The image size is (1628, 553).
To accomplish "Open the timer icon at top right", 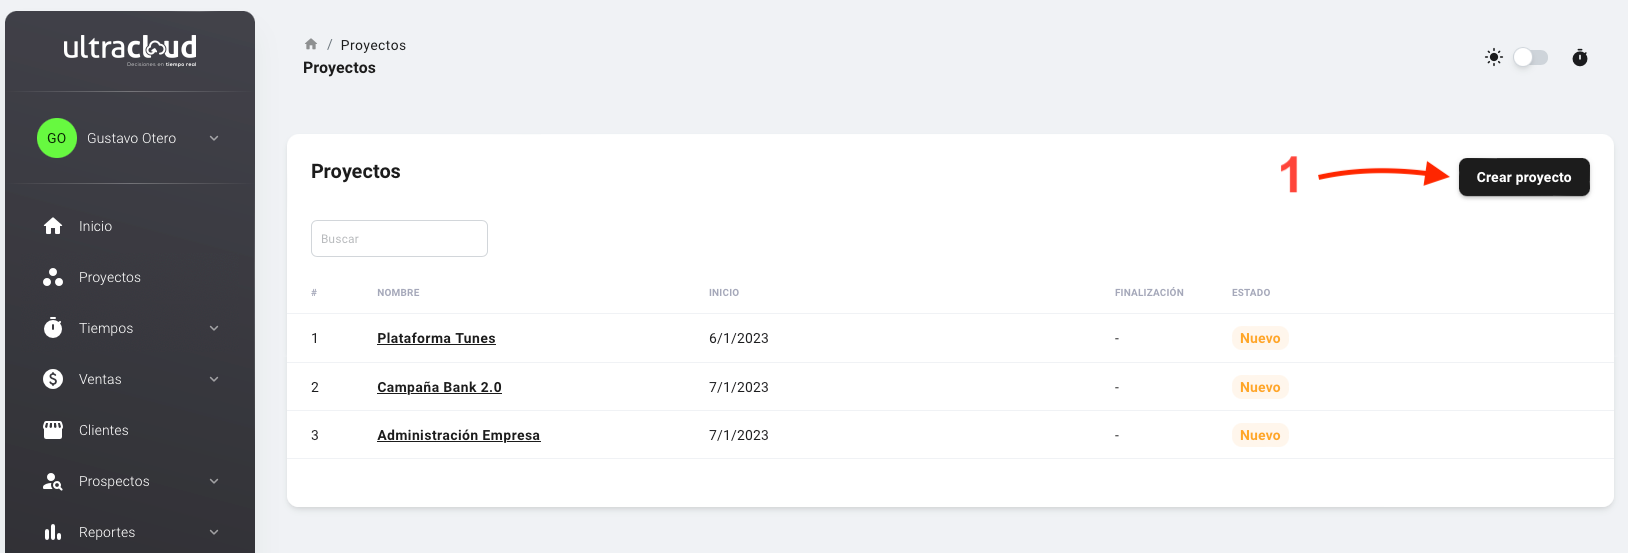I will click(1580, 57).
